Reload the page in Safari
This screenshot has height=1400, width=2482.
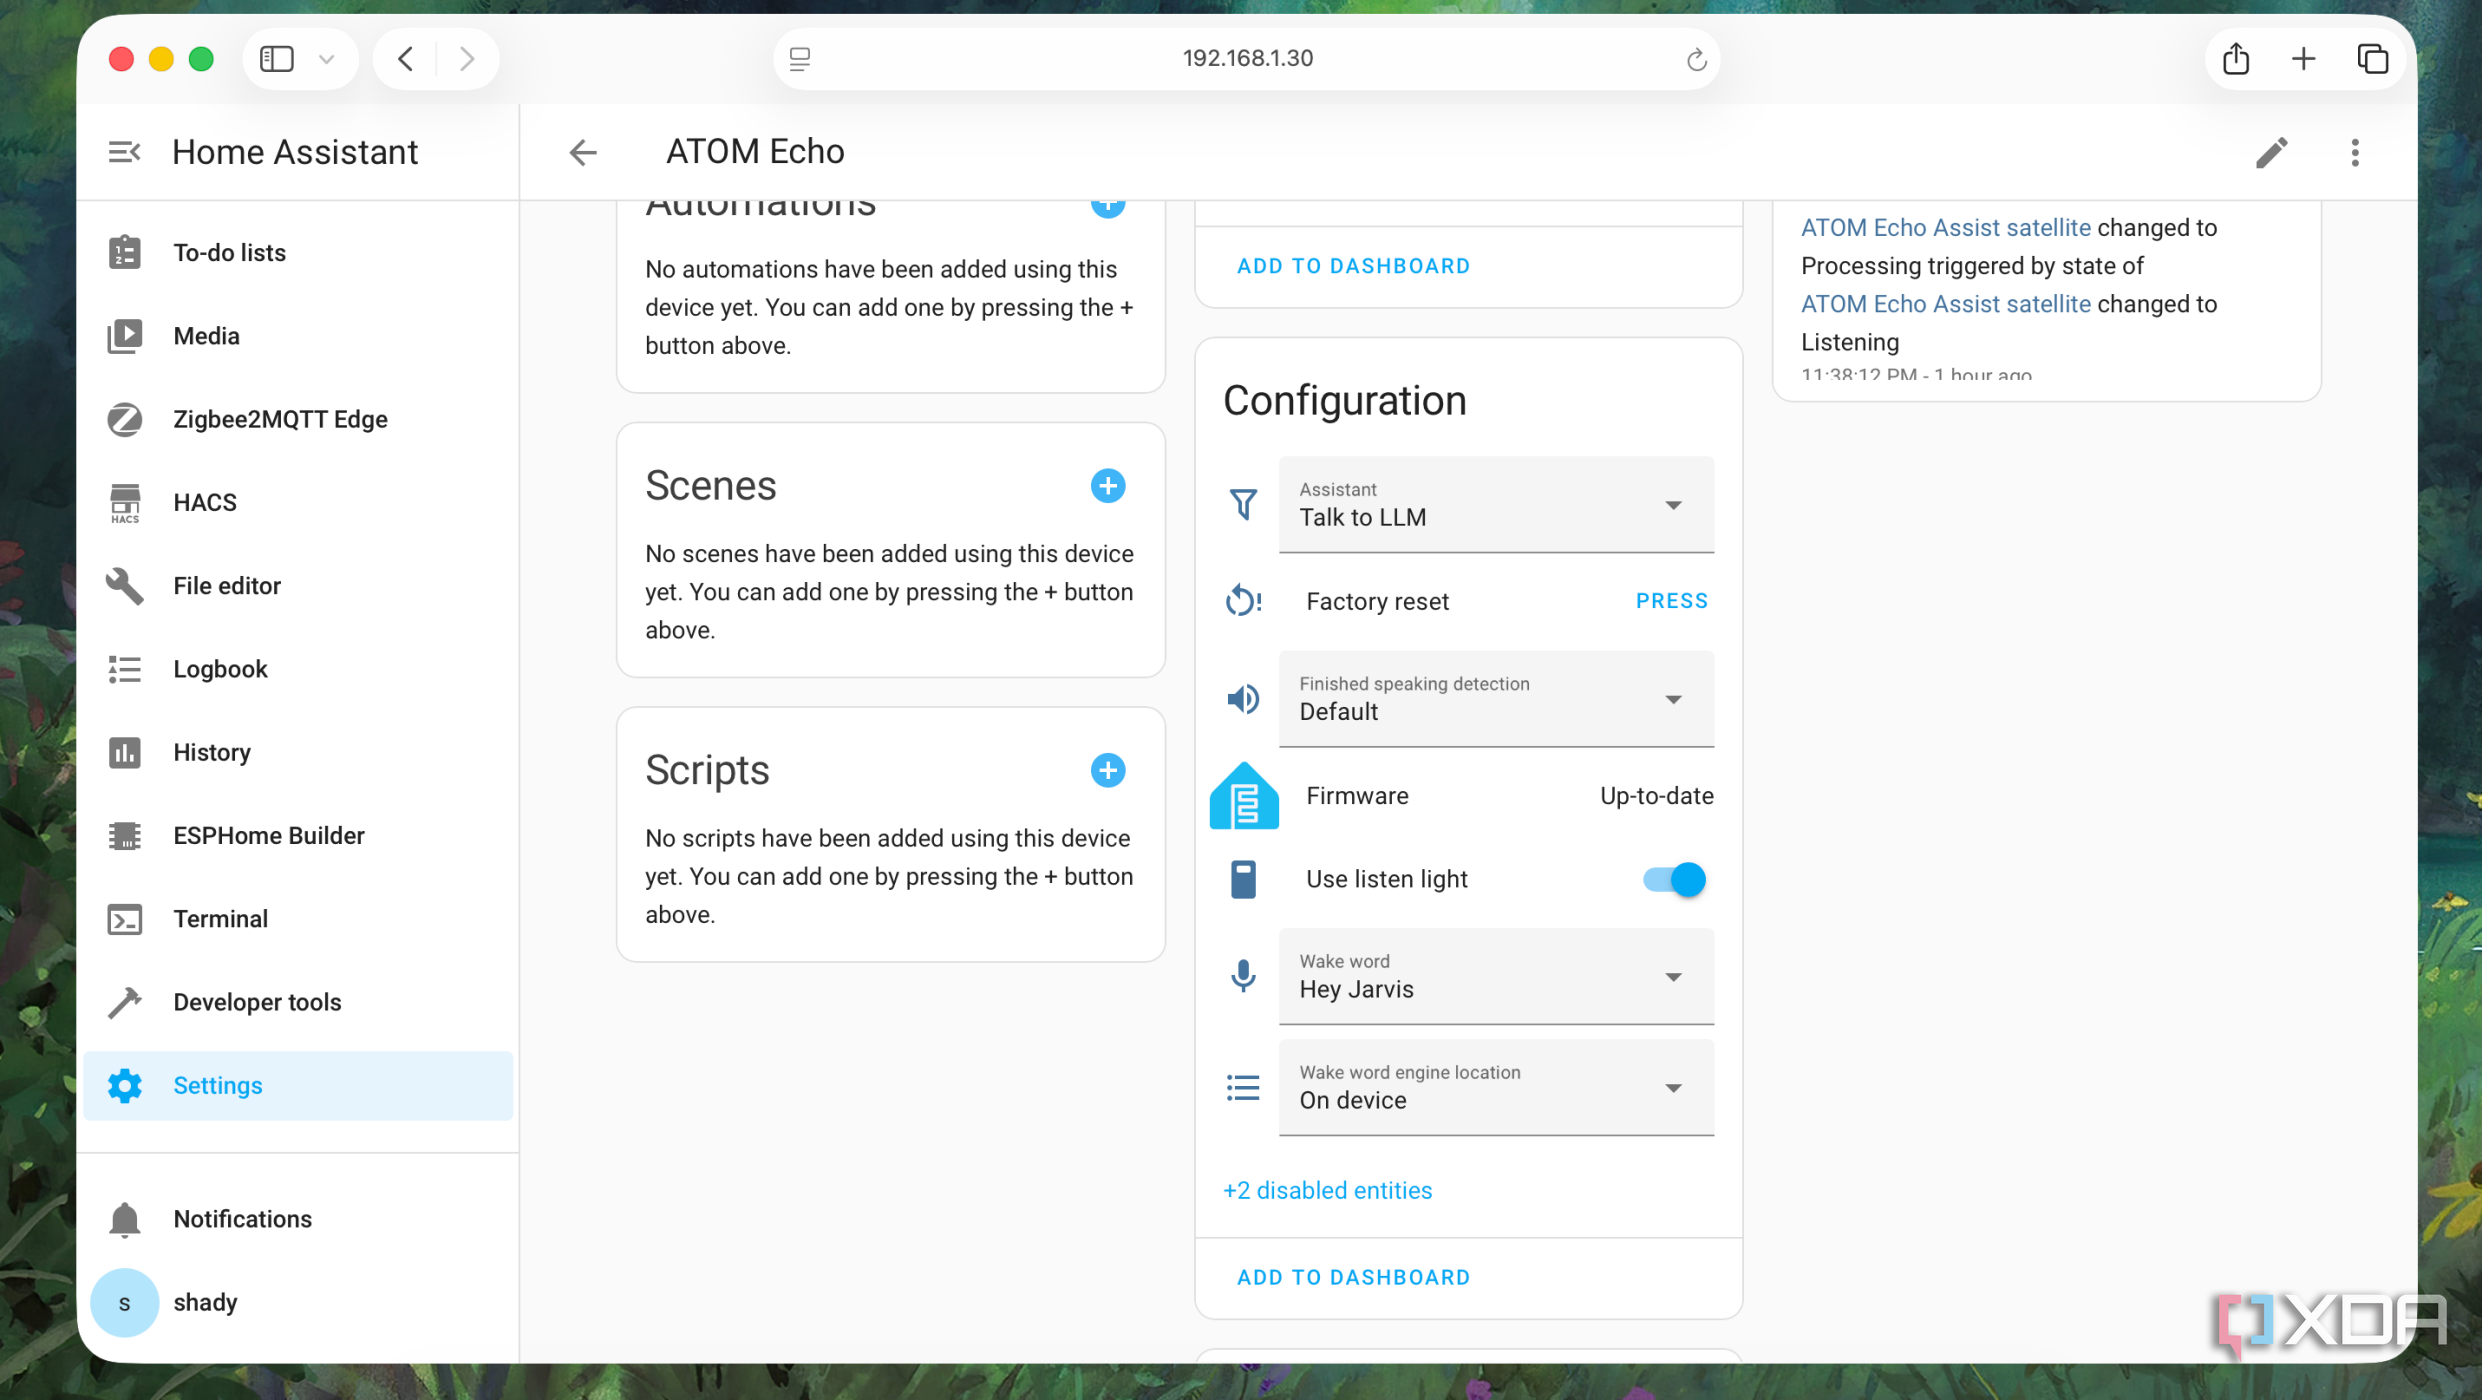(x=1696, y=59)
